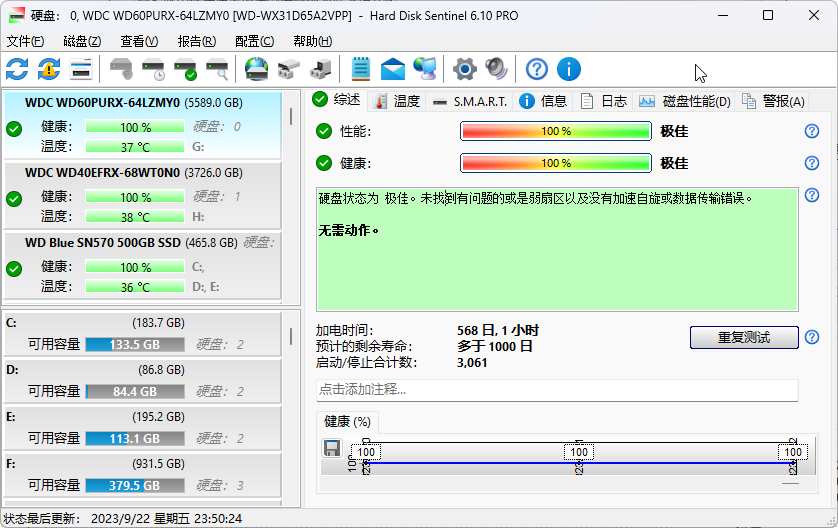Switch to the 信息 tab
838x528 pixels.
(x=543, y=101)
